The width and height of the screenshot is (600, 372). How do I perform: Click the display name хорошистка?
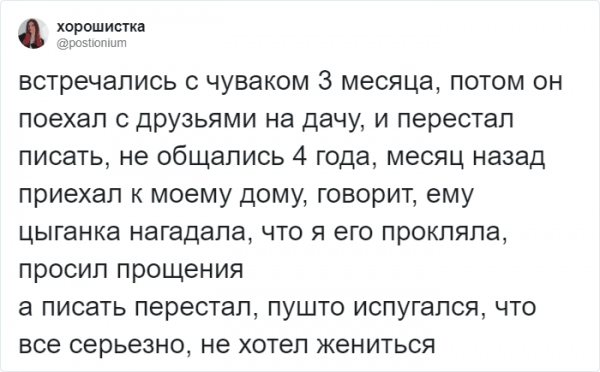coord(101,27)
